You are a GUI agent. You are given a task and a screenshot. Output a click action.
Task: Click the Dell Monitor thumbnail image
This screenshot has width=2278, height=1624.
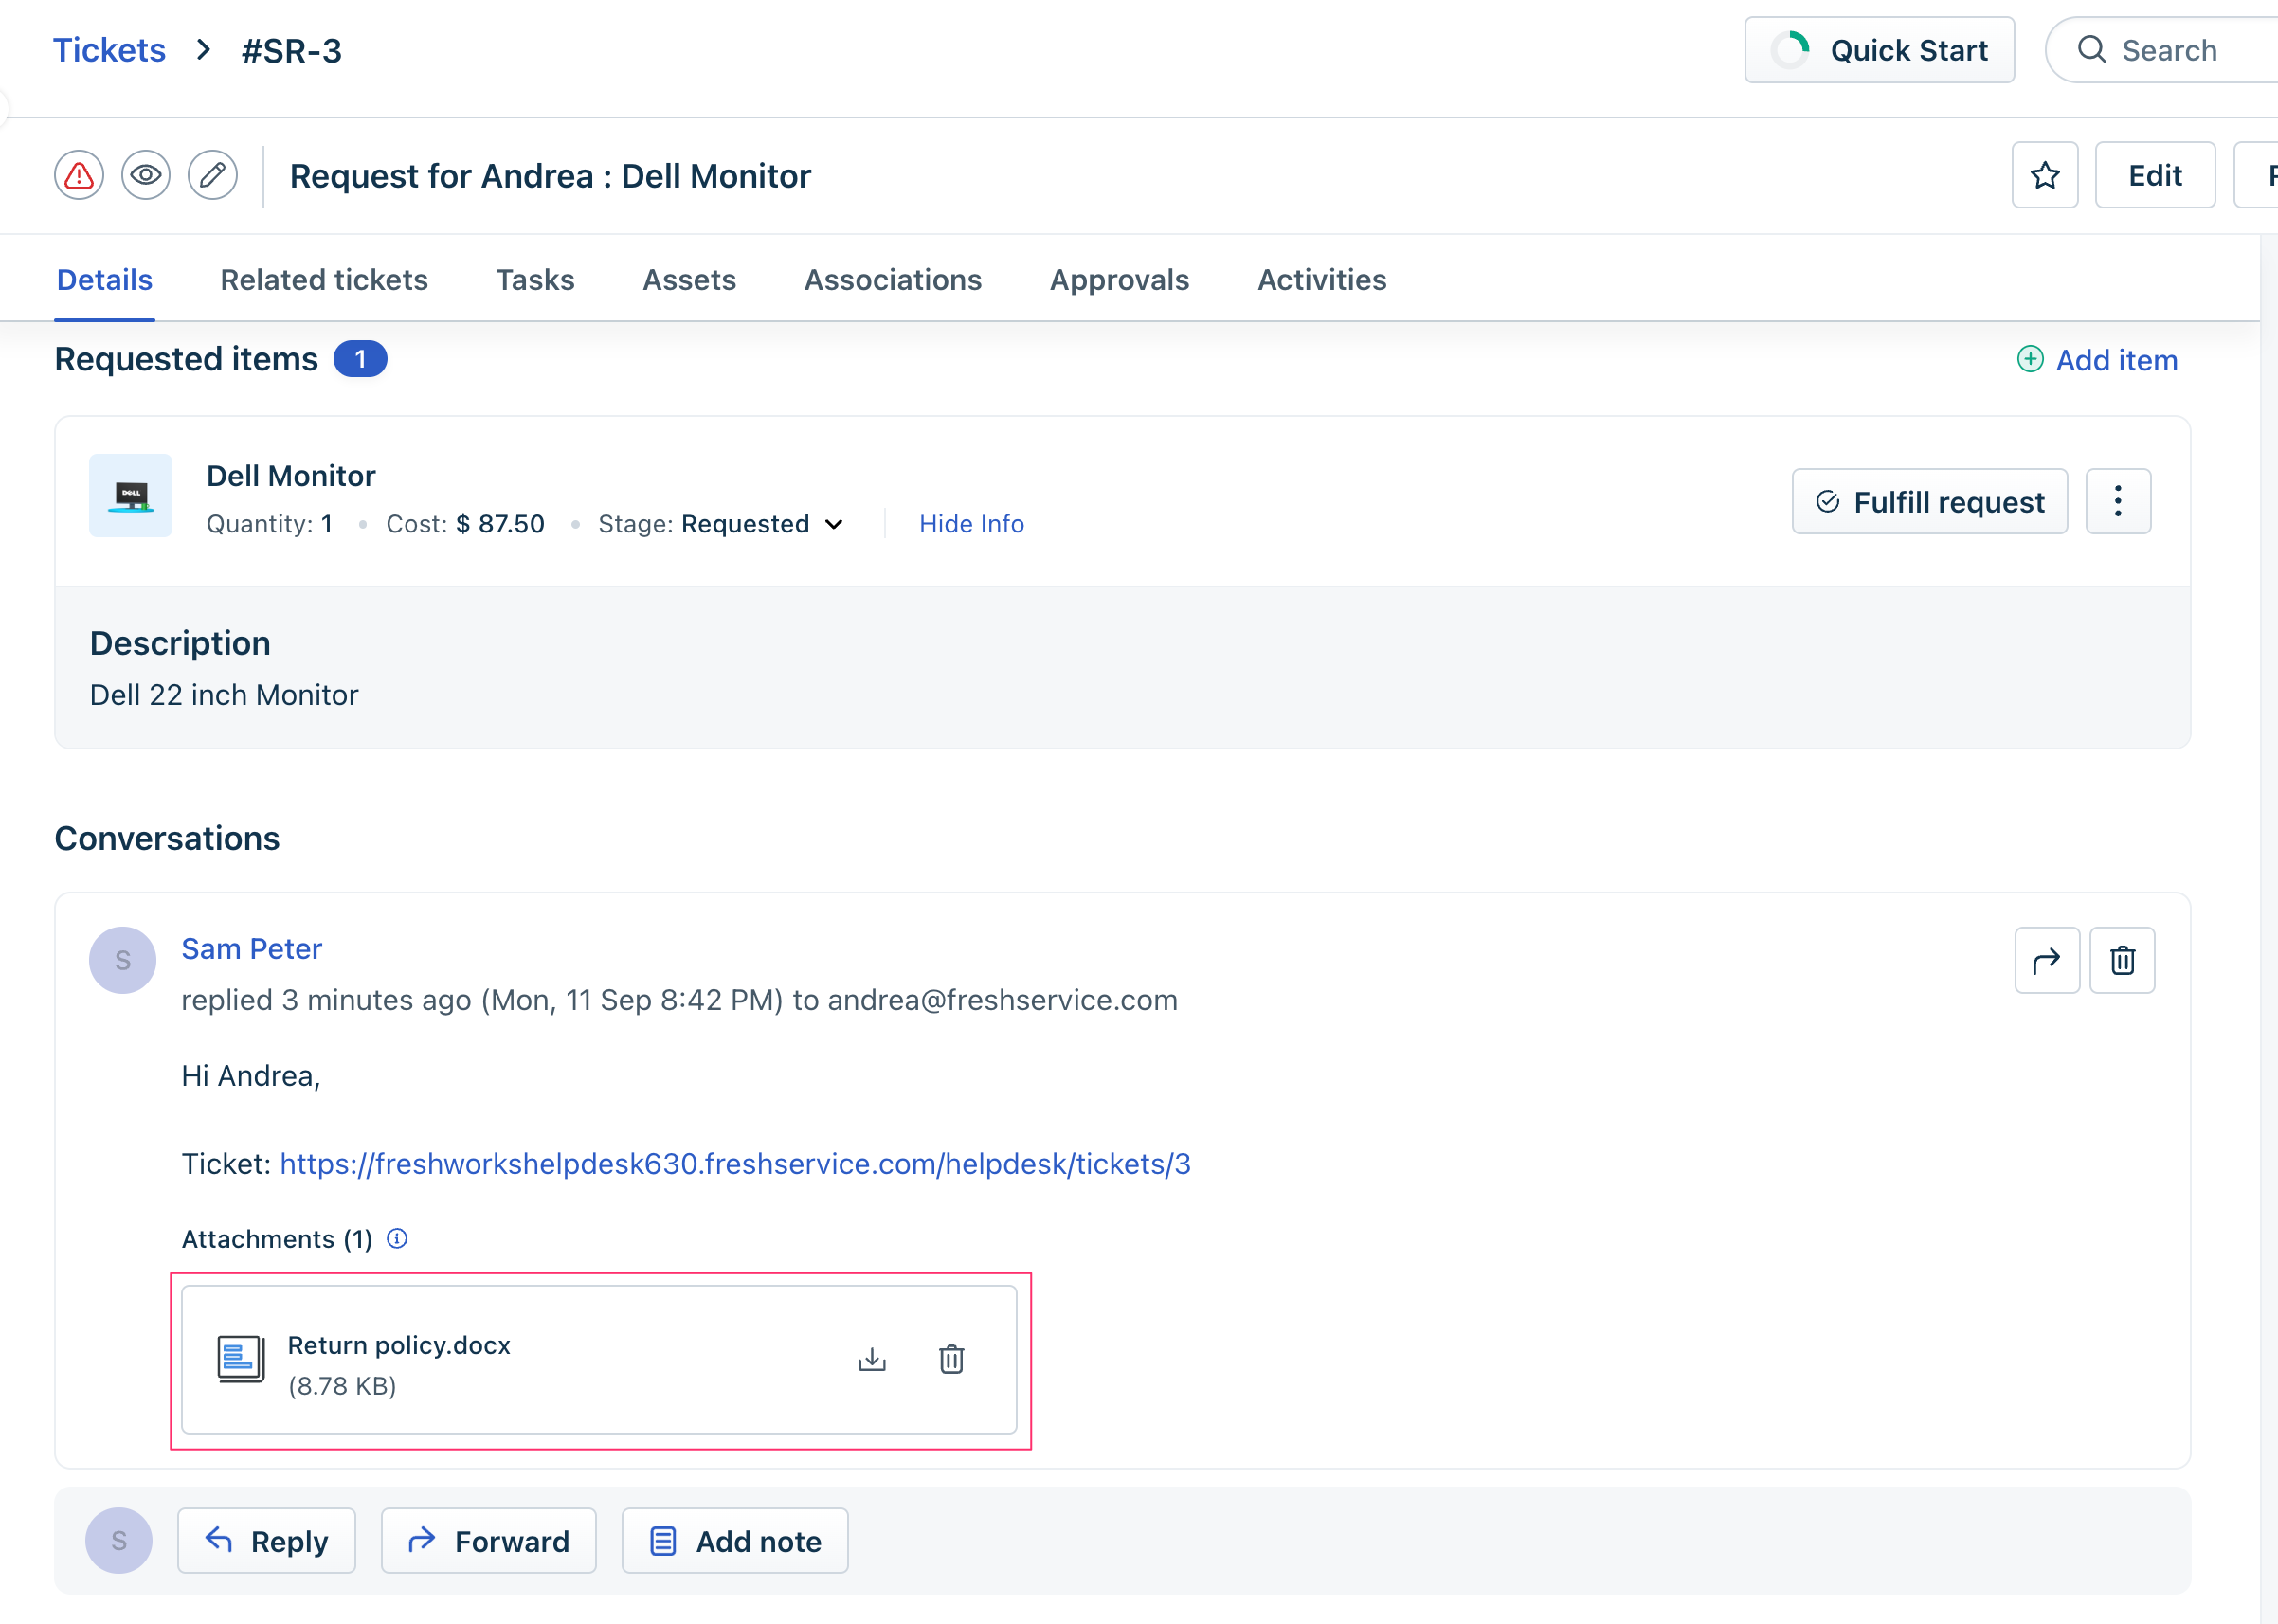click(x=131, y=496)
